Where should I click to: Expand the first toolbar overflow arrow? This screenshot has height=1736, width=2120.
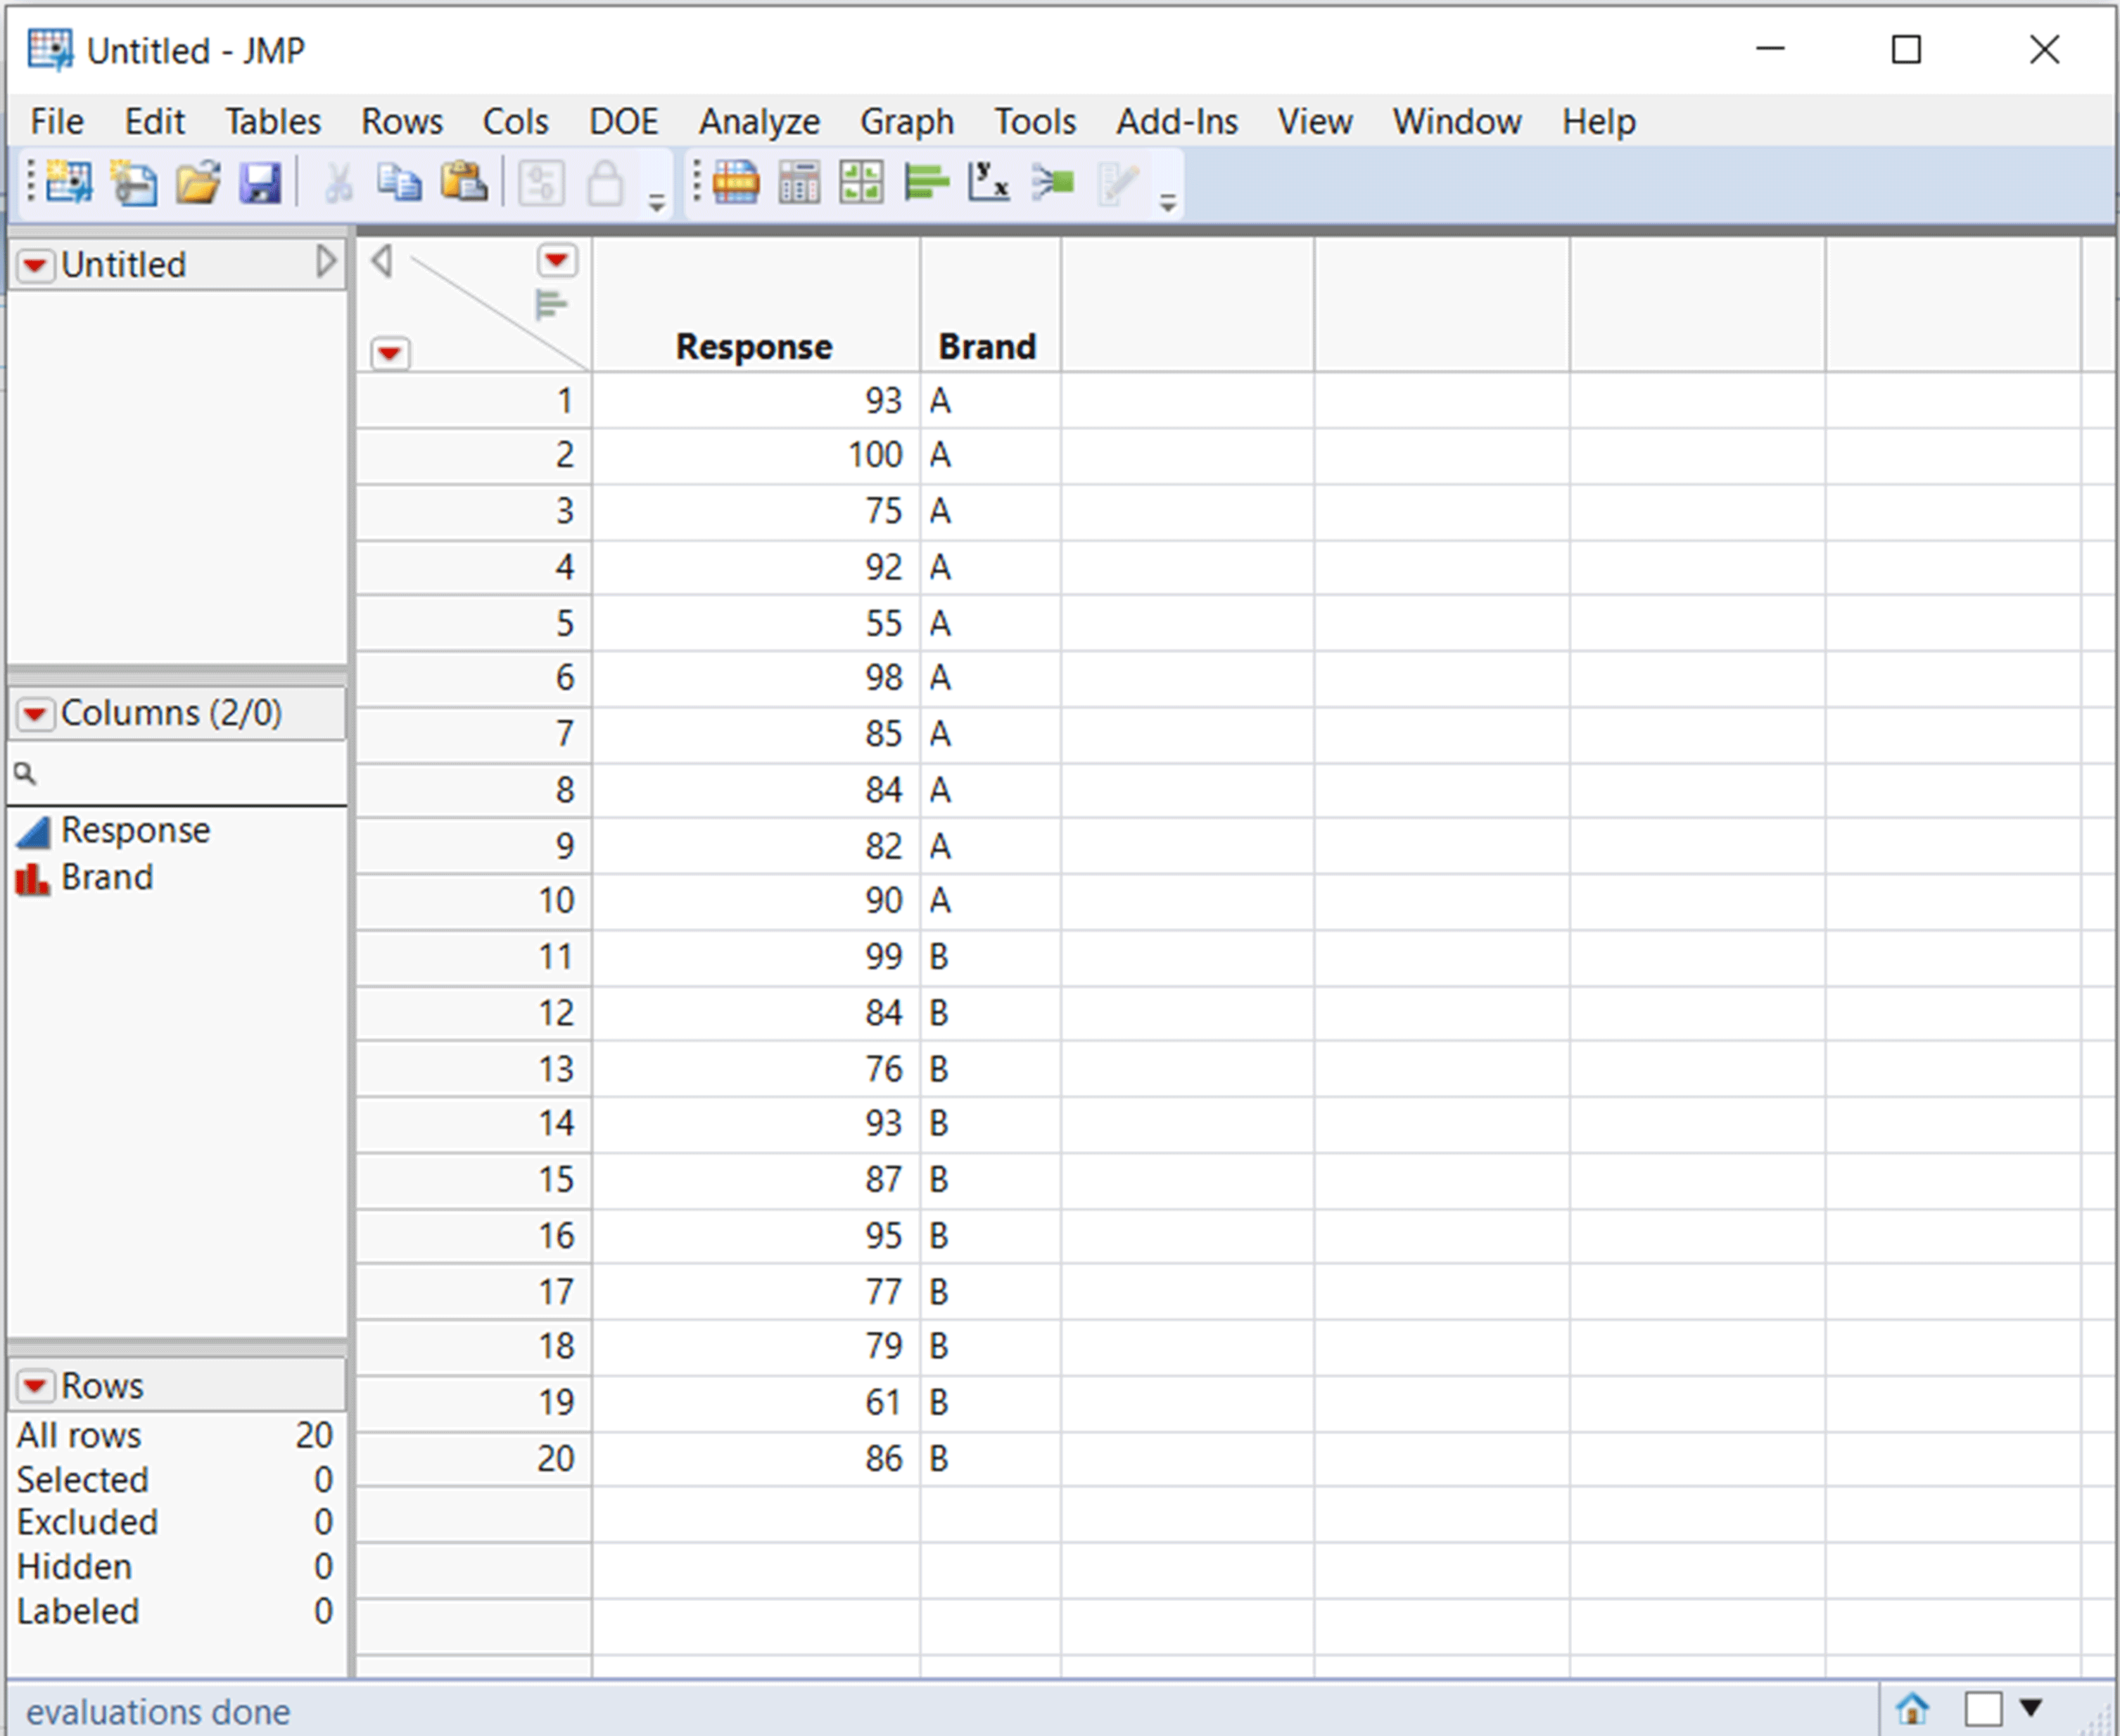[657, 203]
